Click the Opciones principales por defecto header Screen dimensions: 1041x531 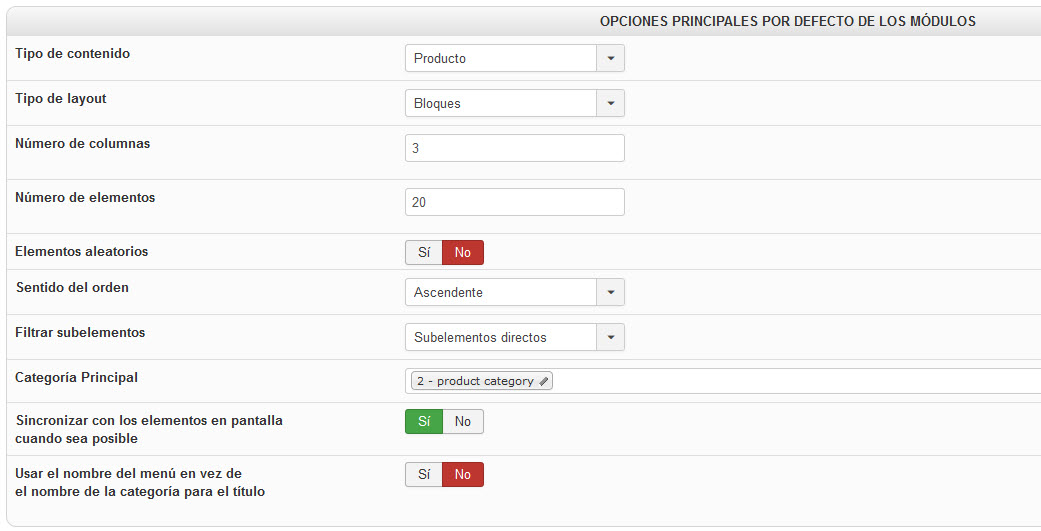tap(787, 21)
